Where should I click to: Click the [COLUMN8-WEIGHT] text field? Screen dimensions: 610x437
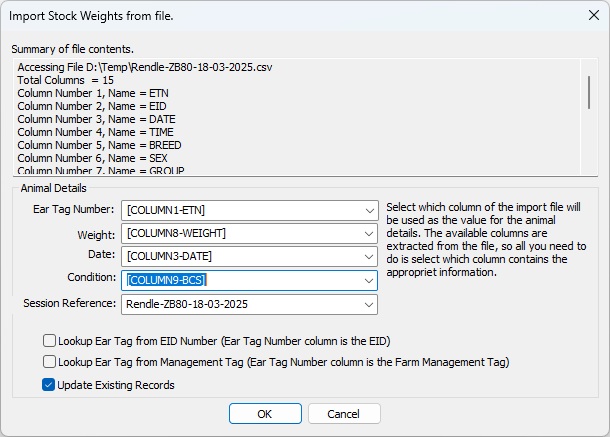tap(242, 233)
